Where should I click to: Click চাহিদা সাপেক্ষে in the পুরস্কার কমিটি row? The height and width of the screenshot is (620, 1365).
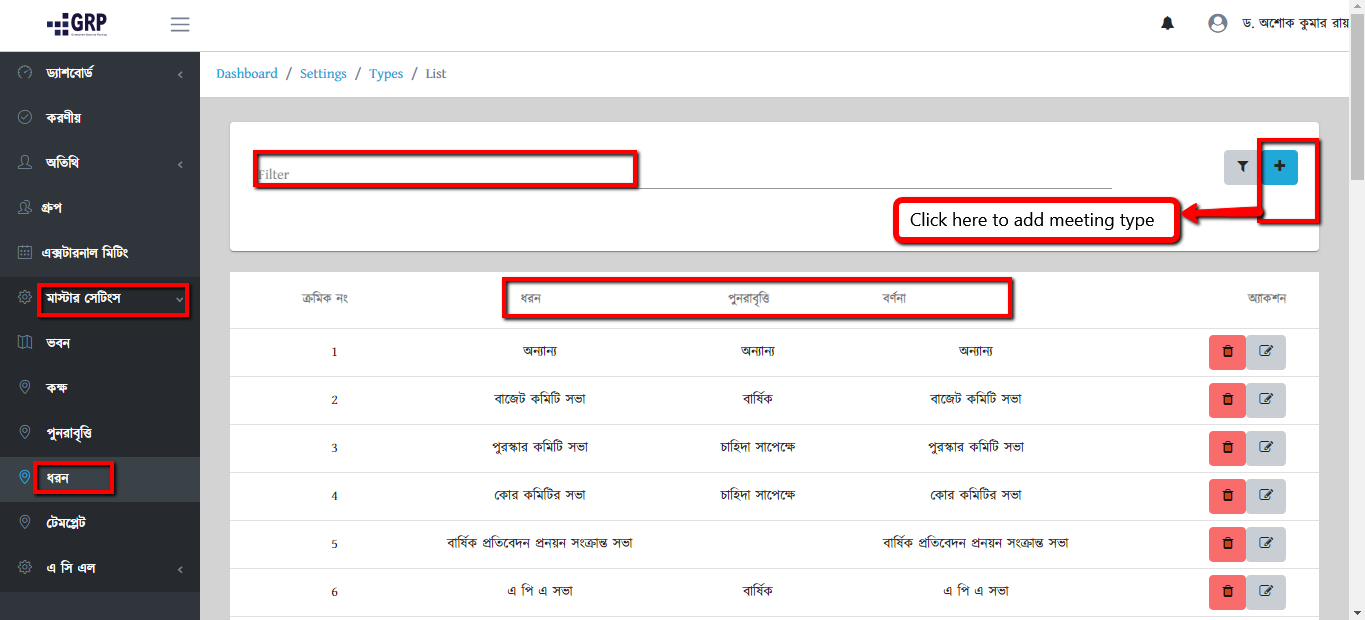tap(757, 447)
